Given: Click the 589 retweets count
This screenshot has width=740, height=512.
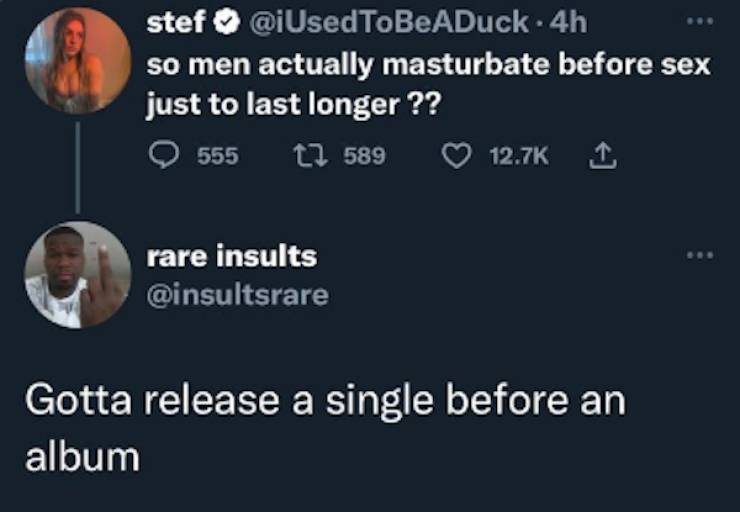Looking at the screenshot, I should pyautogui.click(x=364, y=156).
